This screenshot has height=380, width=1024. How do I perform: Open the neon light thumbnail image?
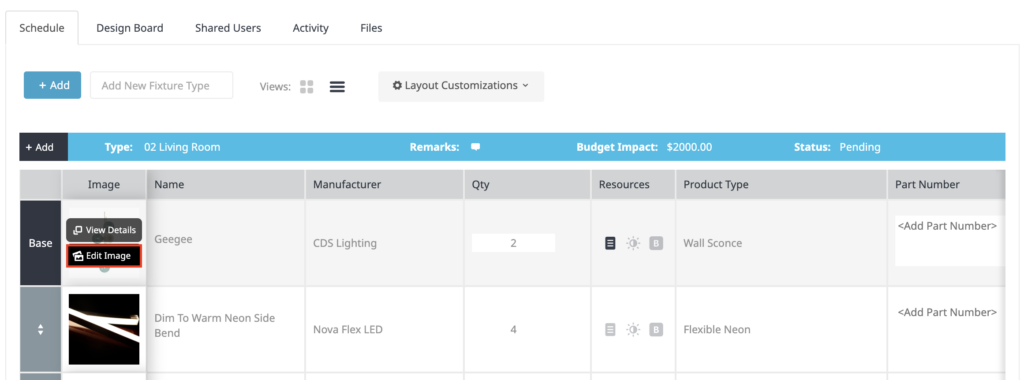tap(104, 329)
